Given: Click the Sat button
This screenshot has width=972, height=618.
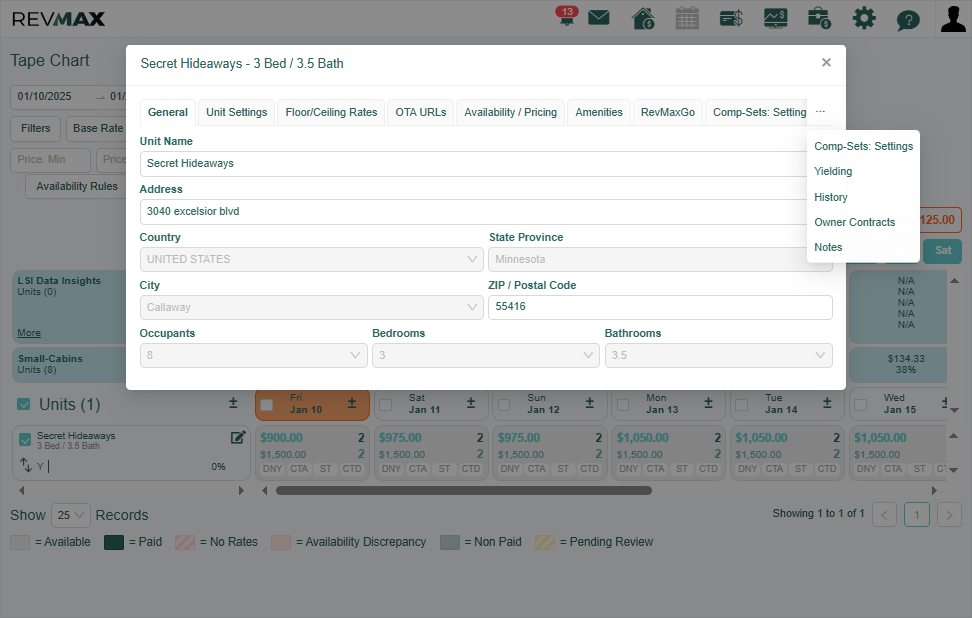Looking at the screenshot, I should tap(943, 250).
